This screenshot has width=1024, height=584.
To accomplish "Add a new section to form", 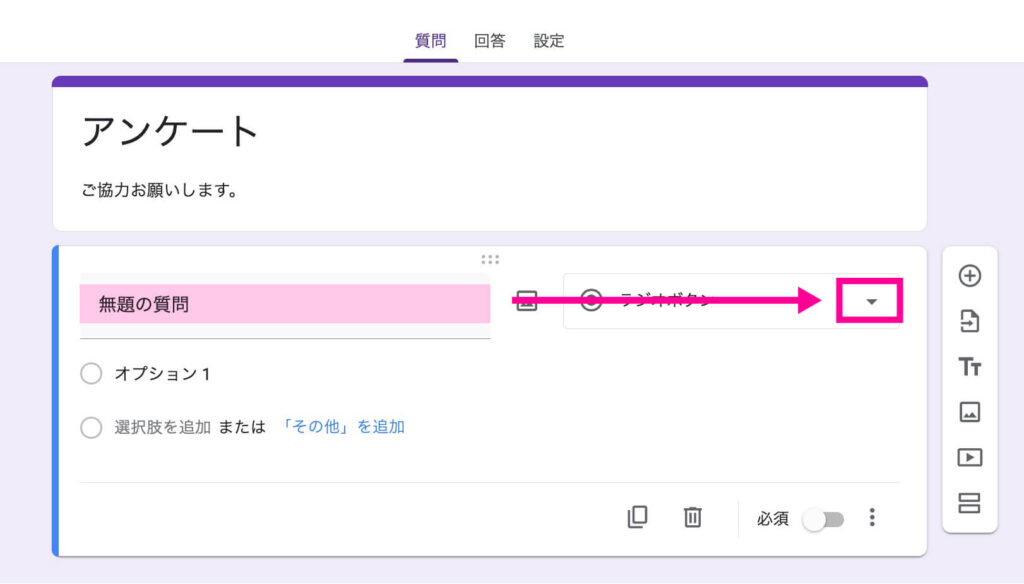I will click(x=969, y=502).
